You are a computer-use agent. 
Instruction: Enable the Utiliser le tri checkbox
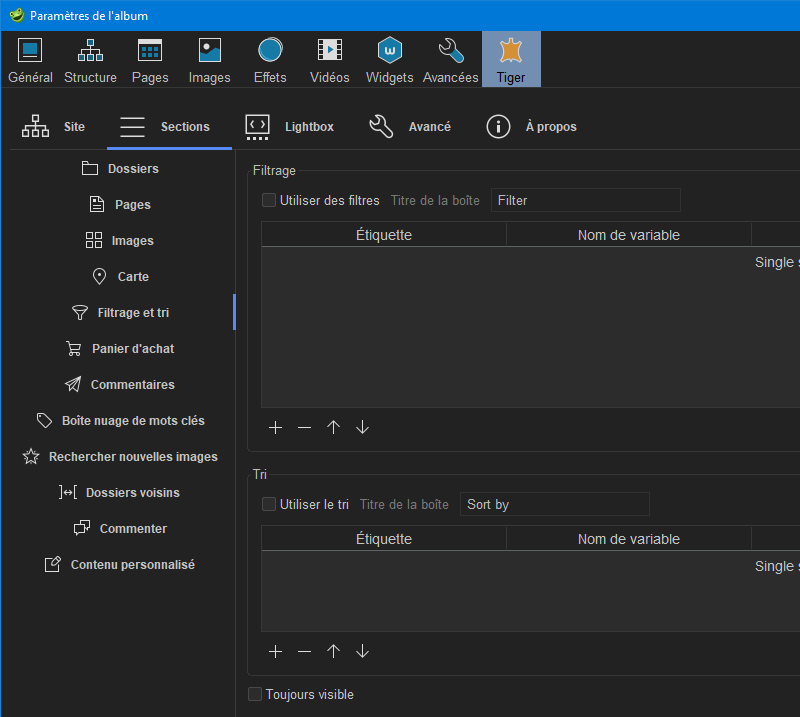(x=269, y=504)
